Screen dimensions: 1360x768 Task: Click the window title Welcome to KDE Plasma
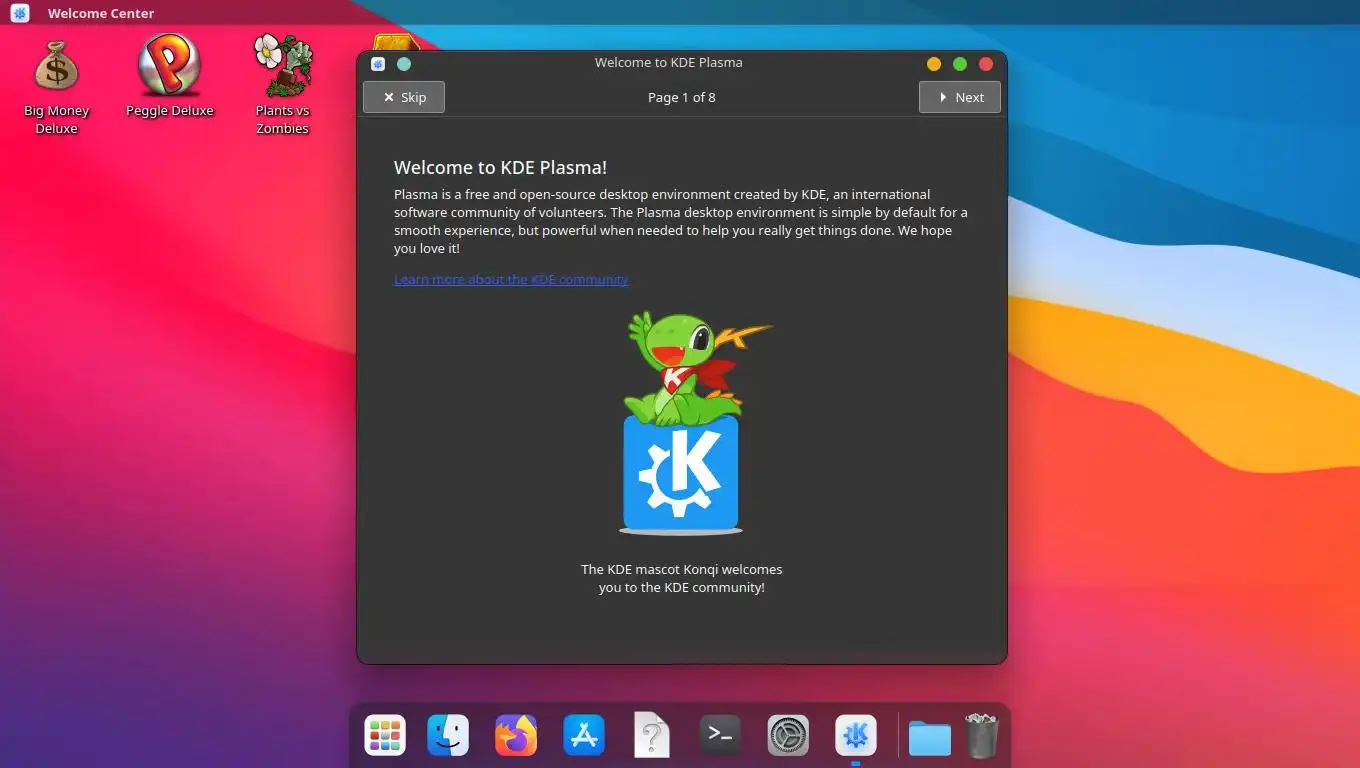coord(669,62)
